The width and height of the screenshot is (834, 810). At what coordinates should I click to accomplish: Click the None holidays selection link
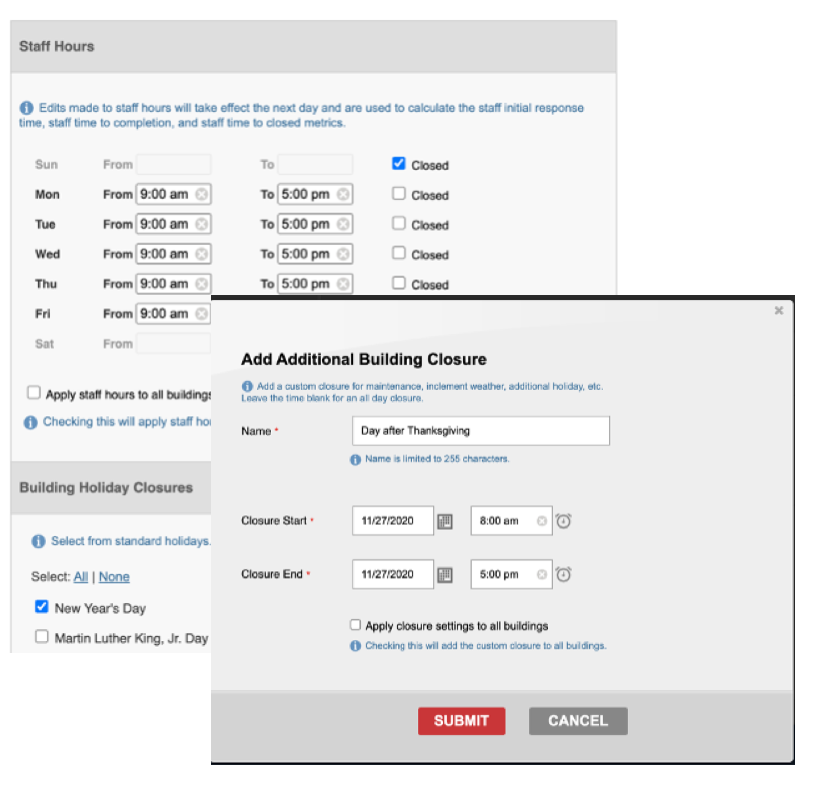[114, 577]
